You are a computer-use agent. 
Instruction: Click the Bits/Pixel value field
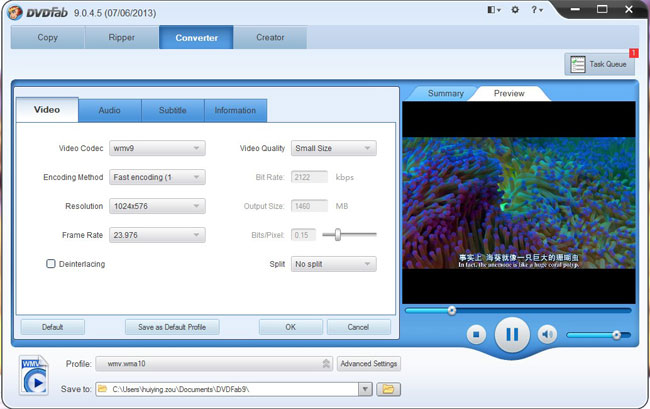click(303, 235)
